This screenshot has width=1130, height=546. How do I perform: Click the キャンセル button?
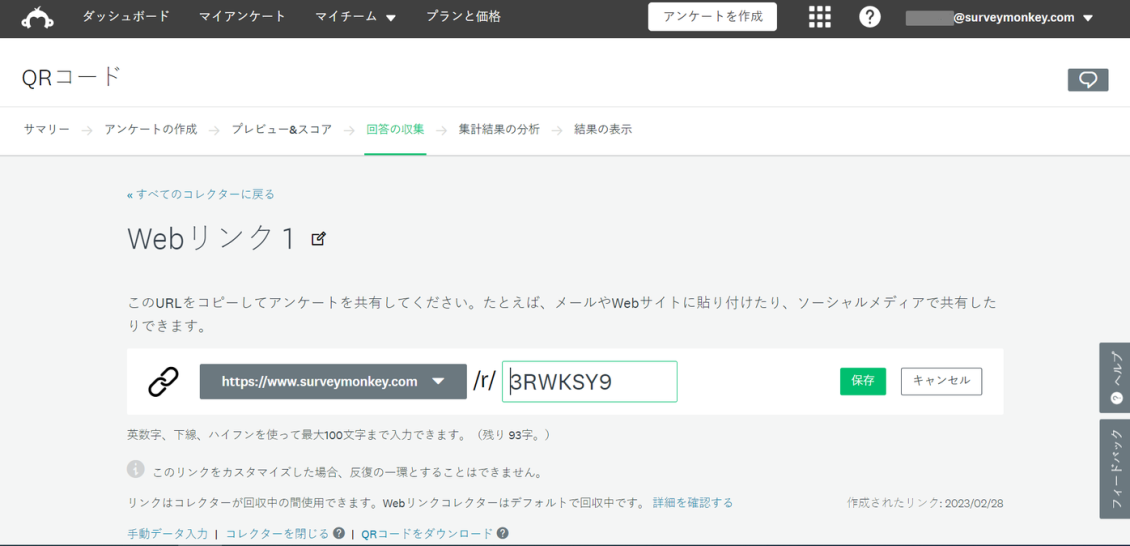tap(941, 381)
